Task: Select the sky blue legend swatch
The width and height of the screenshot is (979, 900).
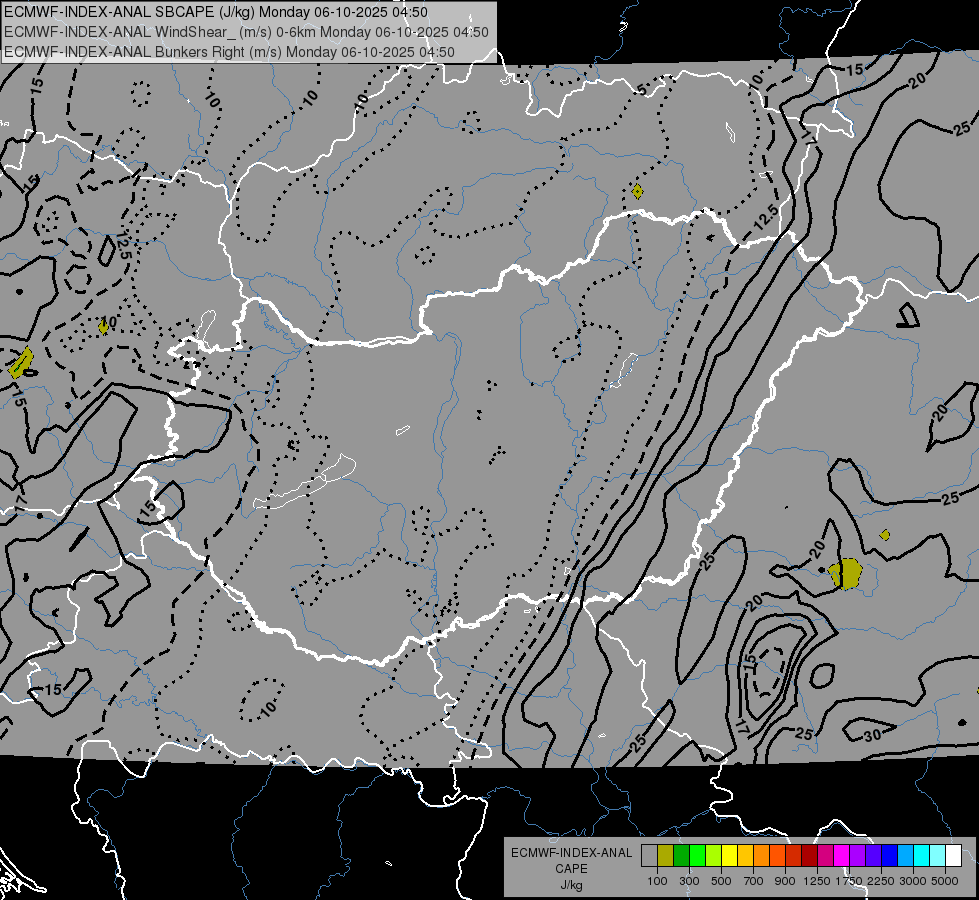Action: point(905,856)
